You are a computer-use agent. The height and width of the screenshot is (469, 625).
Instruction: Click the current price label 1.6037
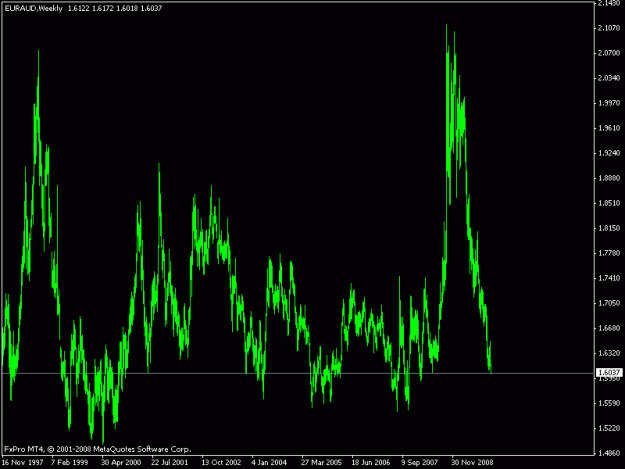(609, 373)
